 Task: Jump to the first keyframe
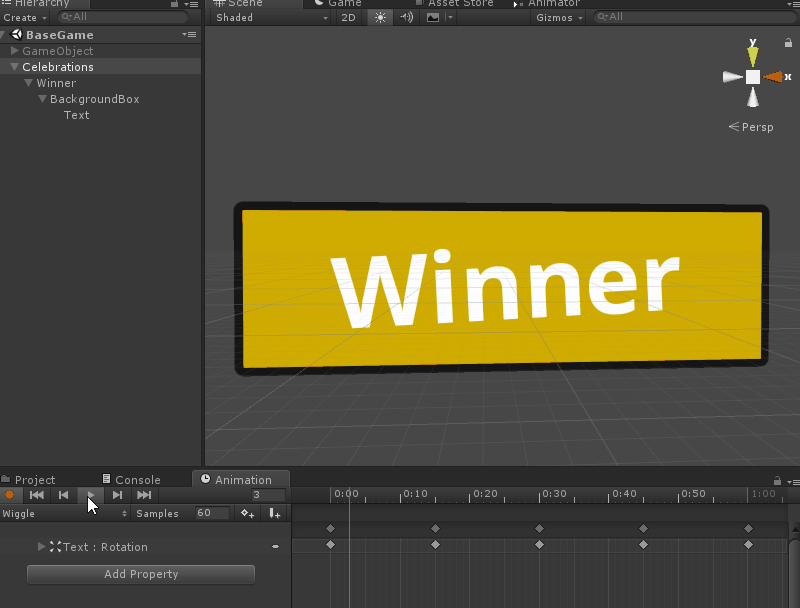tap(37, 495)
